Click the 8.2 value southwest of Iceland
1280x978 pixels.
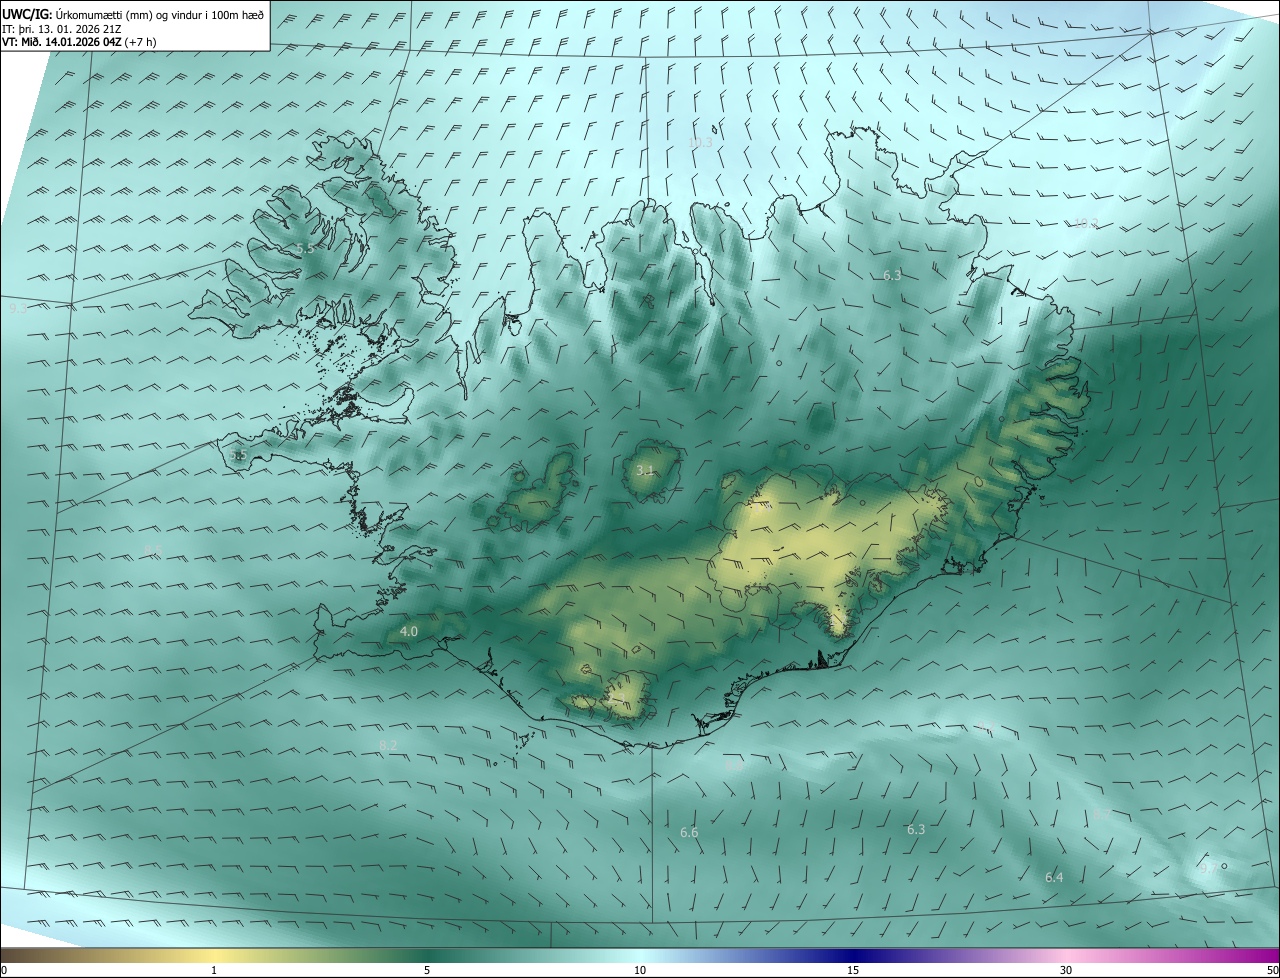(x=389, y=745)
